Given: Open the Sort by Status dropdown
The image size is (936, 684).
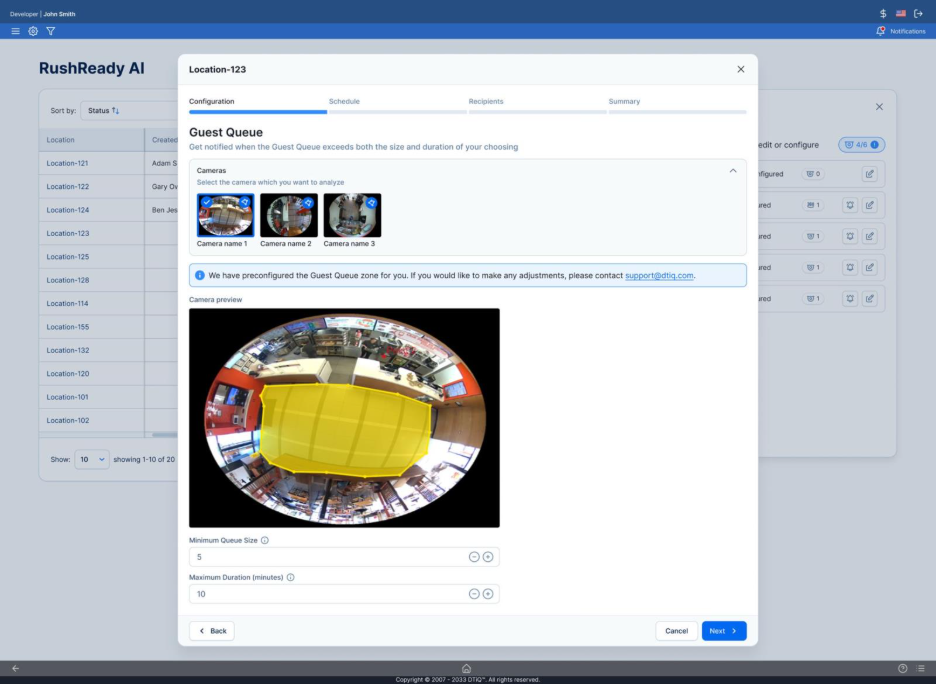Looking at the screenshot, I should click(x=103, y=111).
